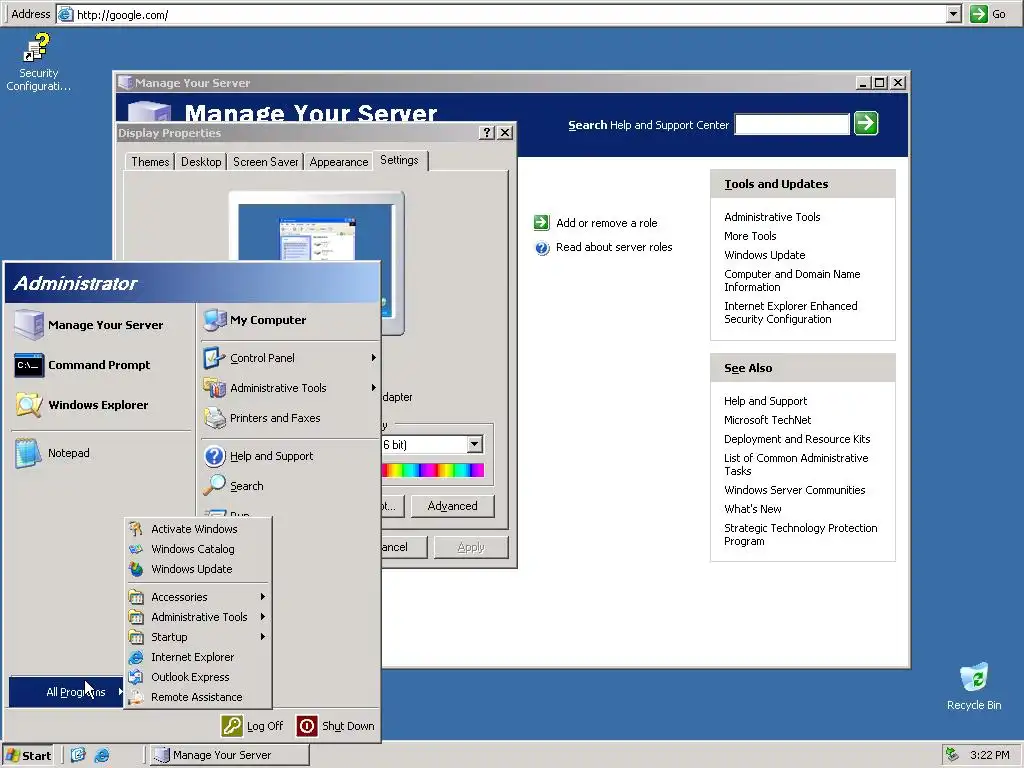Open Internet Explorer Enhanced Security Configuration link
The height and width of the screenshot is (768, 1024).
point(790,312)
